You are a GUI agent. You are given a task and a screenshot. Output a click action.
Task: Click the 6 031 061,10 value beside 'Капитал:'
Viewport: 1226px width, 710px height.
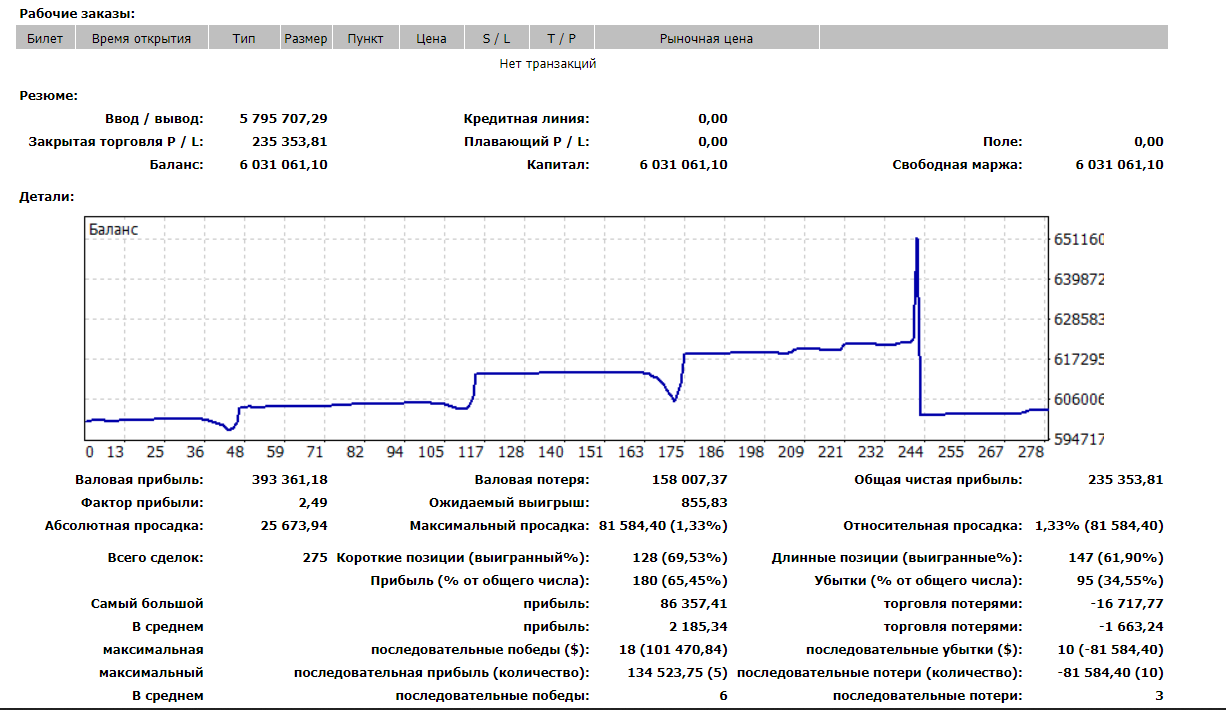(684, 165)
